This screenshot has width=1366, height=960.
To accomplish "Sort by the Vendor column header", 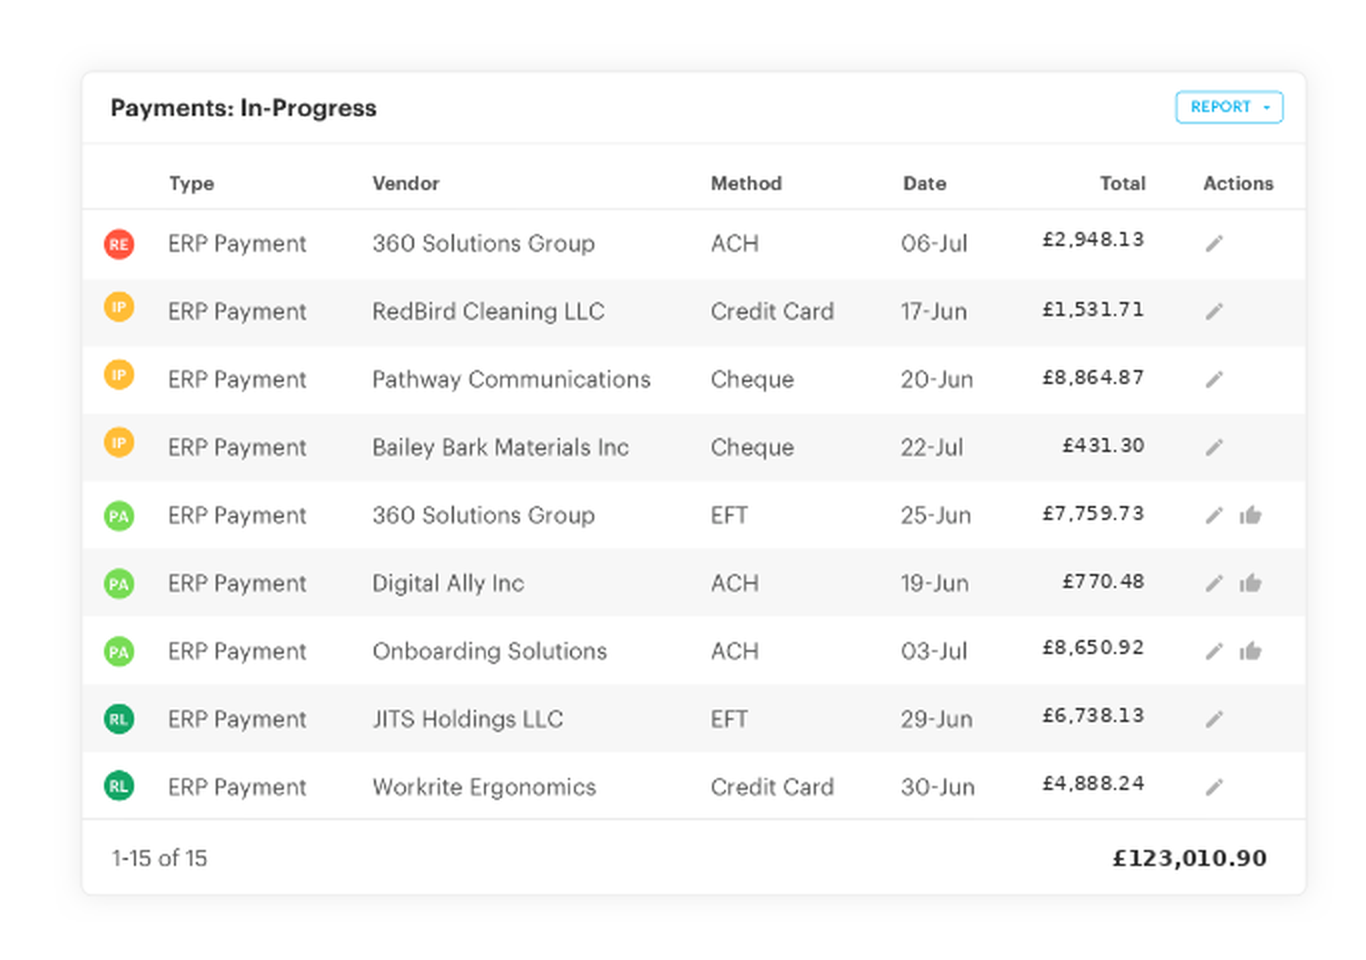I will click(x=406, y=183).
